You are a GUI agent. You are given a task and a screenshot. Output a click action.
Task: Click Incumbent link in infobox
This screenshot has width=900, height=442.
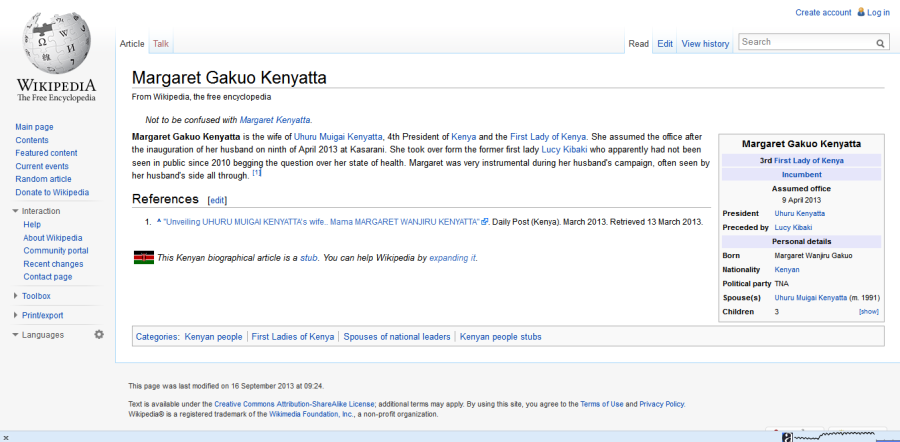(x=801, y=175)
